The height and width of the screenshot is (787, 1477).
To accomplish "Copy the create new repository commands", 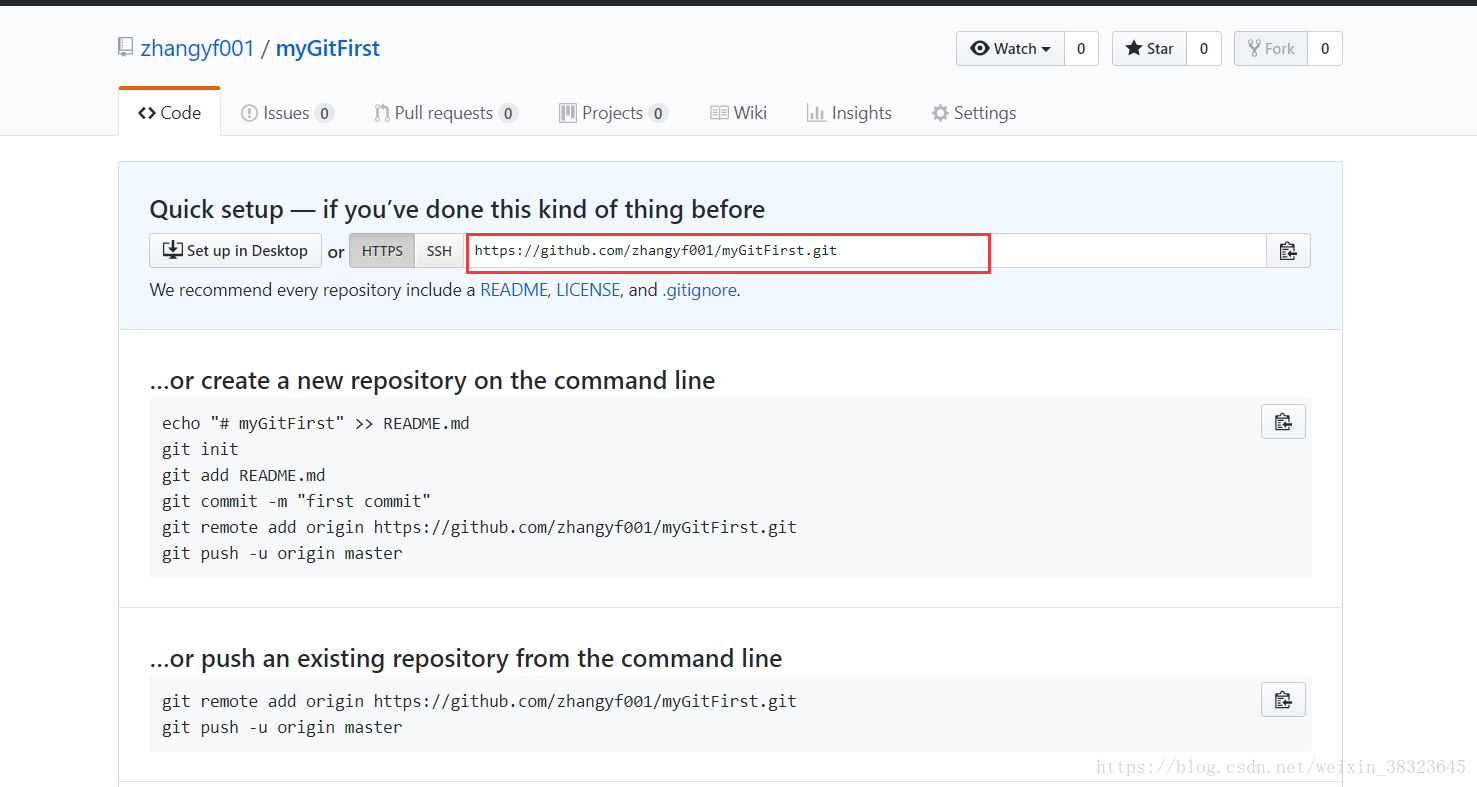I will (1283, 422).
